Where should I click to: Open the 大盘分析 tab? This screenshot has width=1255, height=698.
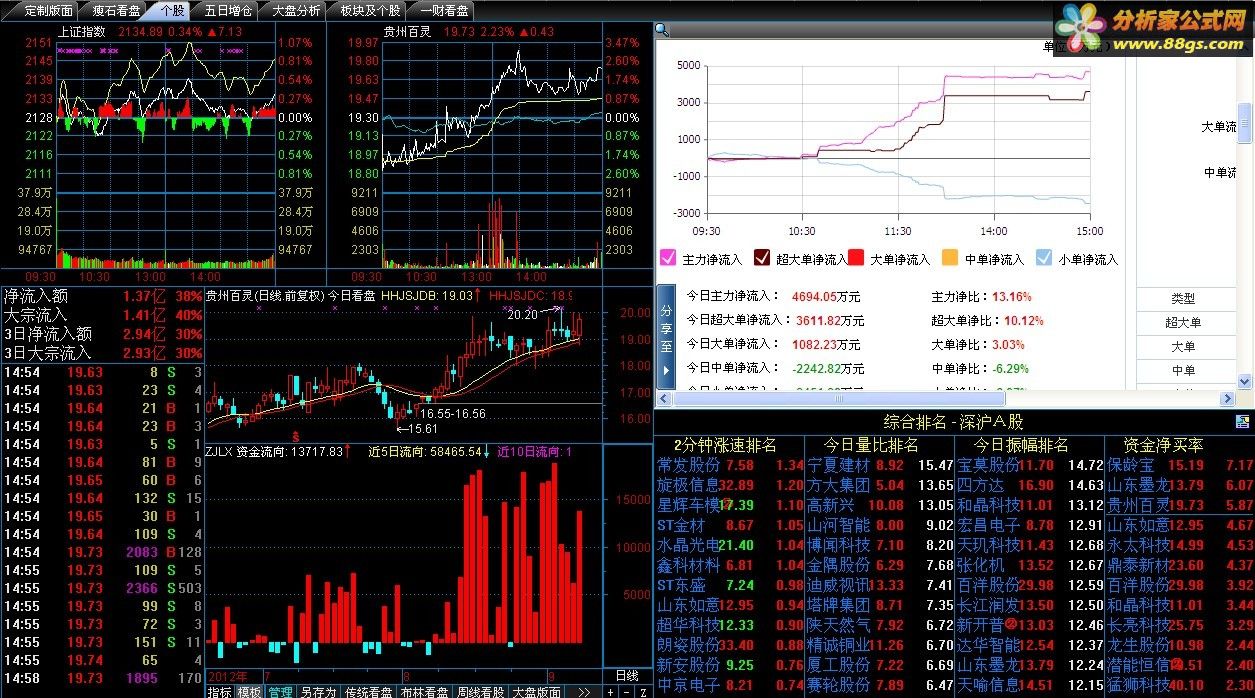297,11
